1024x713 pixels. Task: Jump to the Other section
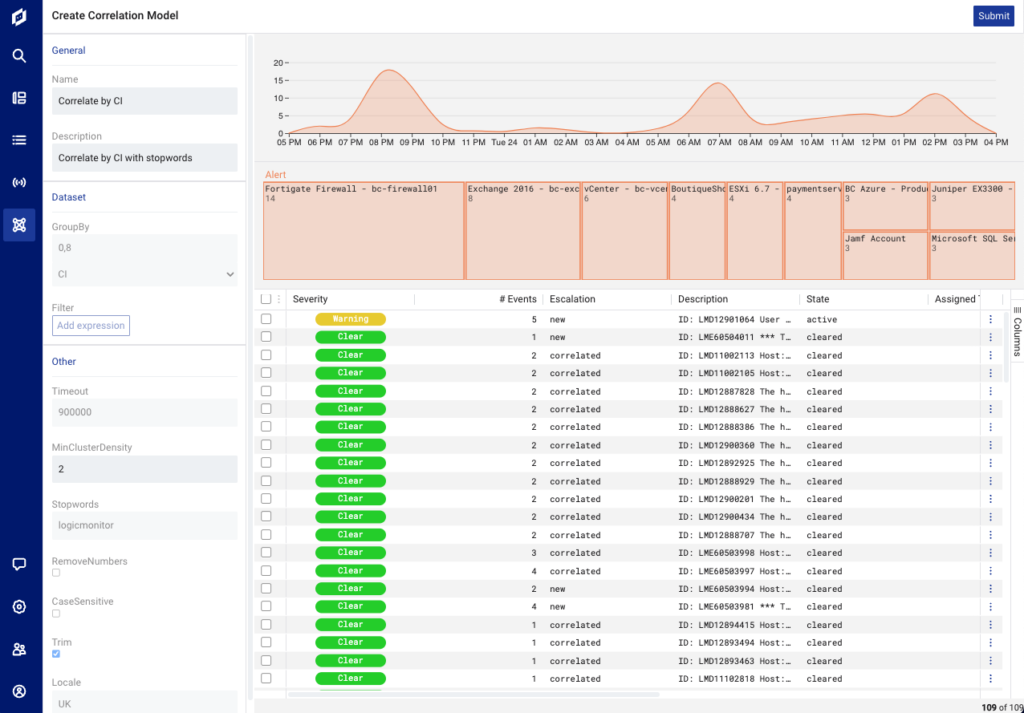(x=64, y=362)
